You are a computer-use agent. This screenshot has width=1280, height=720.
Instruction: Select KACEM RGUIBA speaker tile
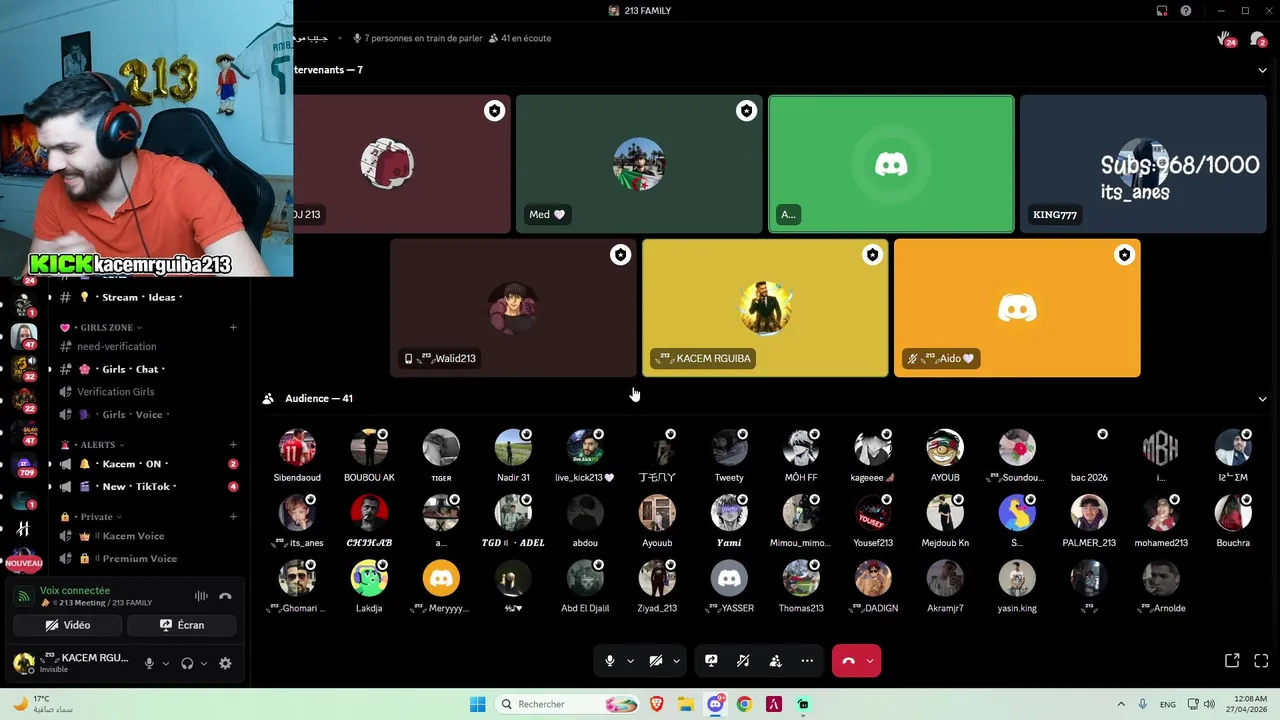(765, 308)
